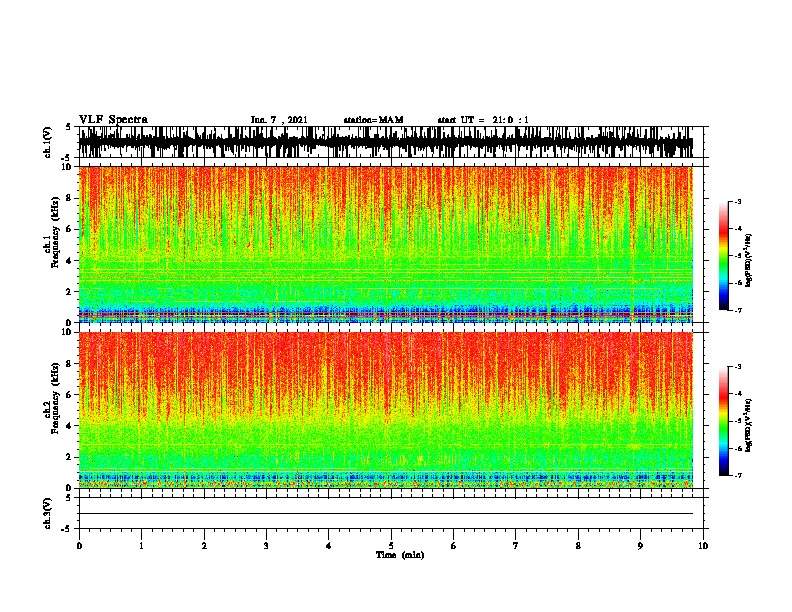Viewport: 792px width, 612px height.
Task: Click the ch.1(V) black waveform strip
Action: pos(386,142)
